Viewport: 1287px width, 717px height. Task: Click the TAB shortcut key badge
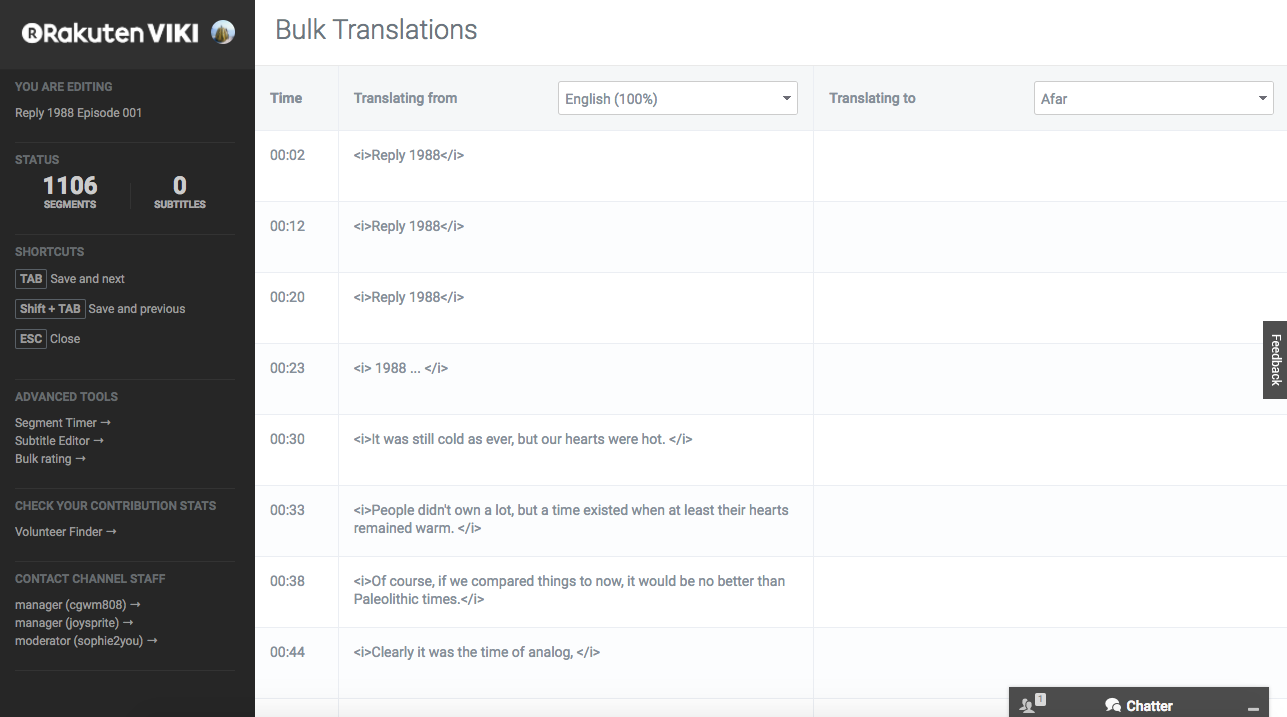tap(31, 279)
